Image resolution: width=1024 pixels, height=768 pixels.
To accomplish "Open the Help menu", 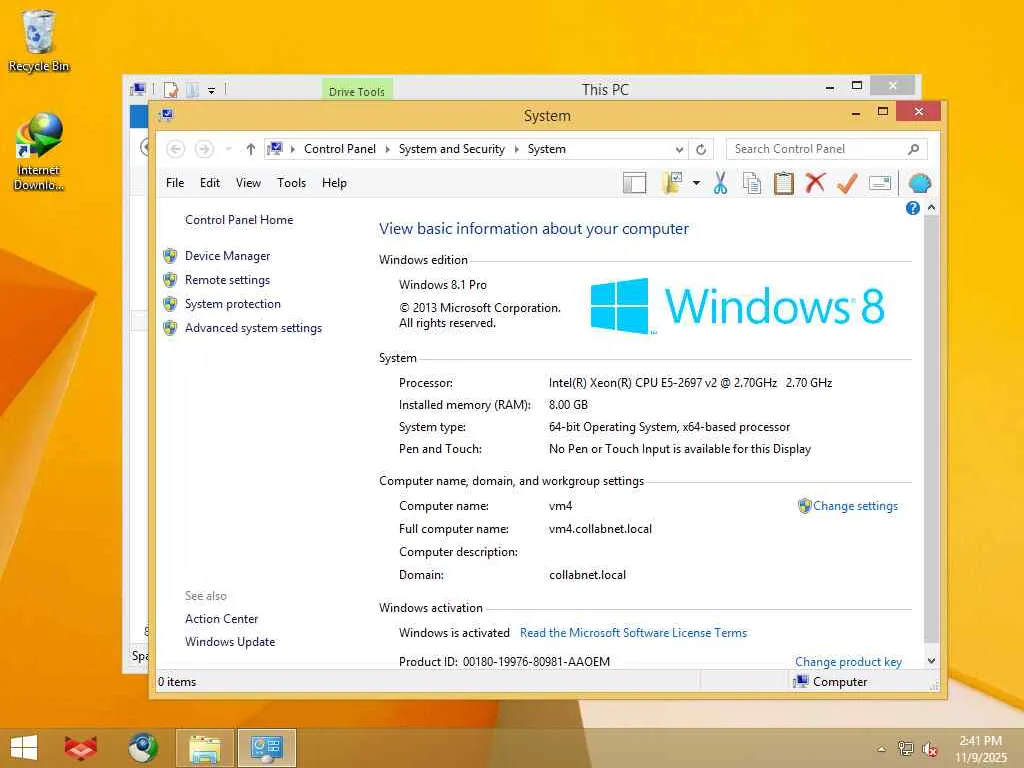I will click(x=334, y=183).
